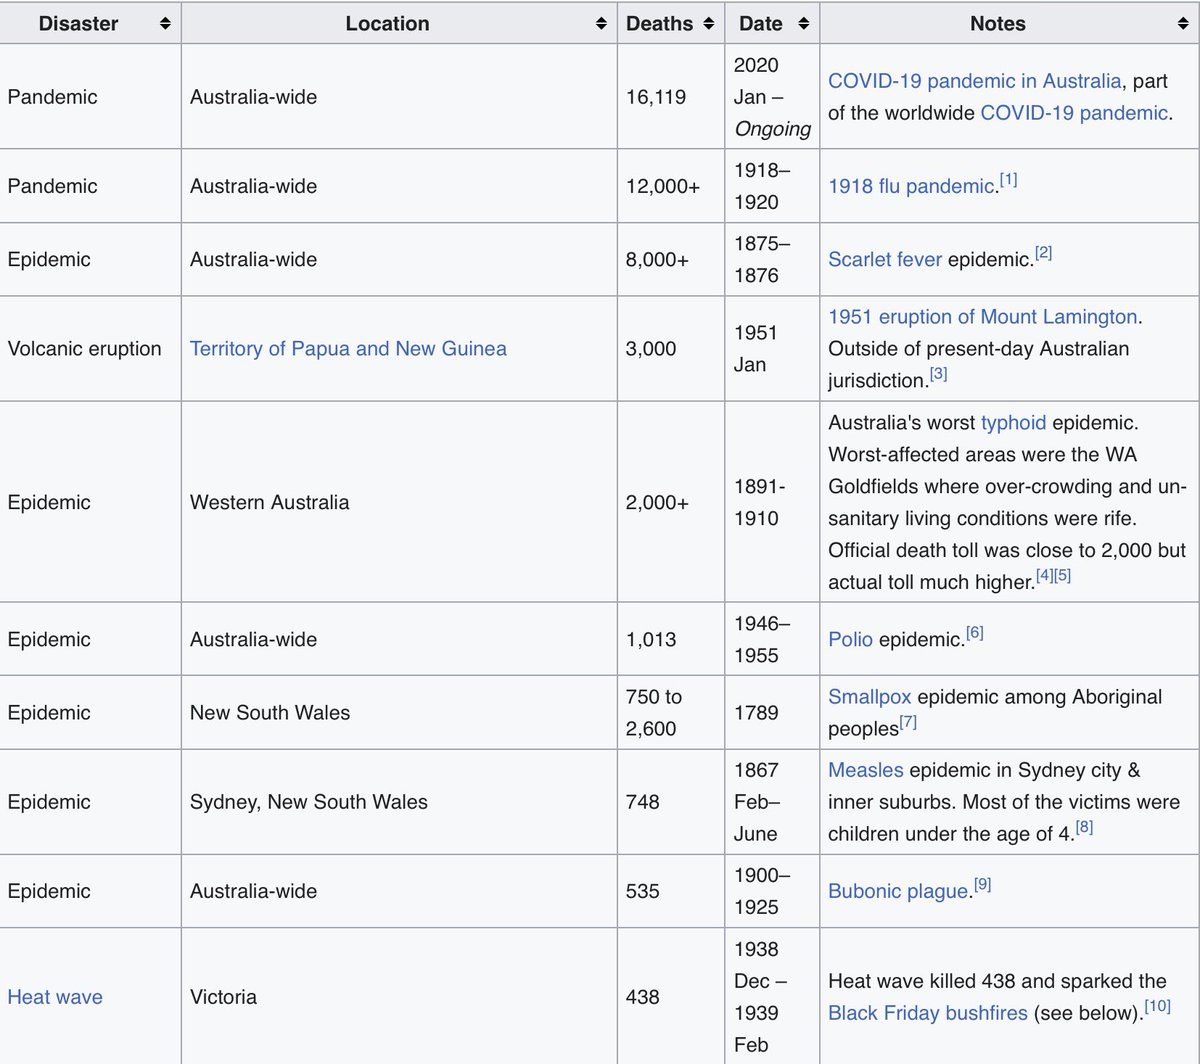
Task: Follow the typhoid link in Notes
Action: [x=1013, y=423]
